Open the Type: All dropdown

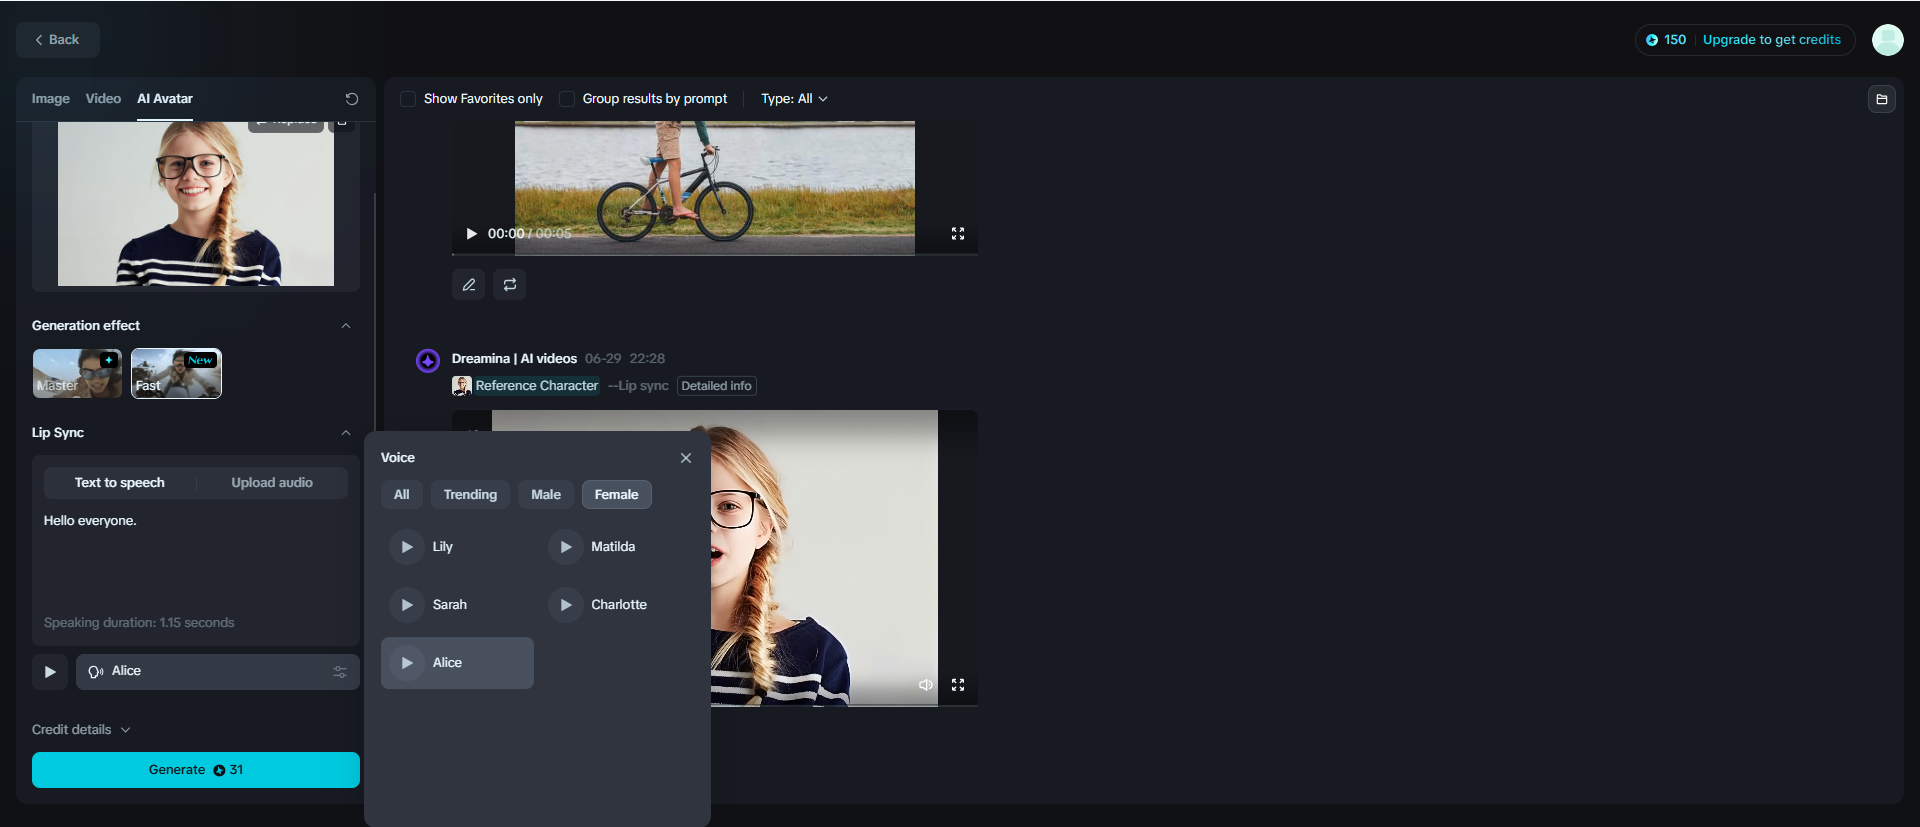click(794, 99)
